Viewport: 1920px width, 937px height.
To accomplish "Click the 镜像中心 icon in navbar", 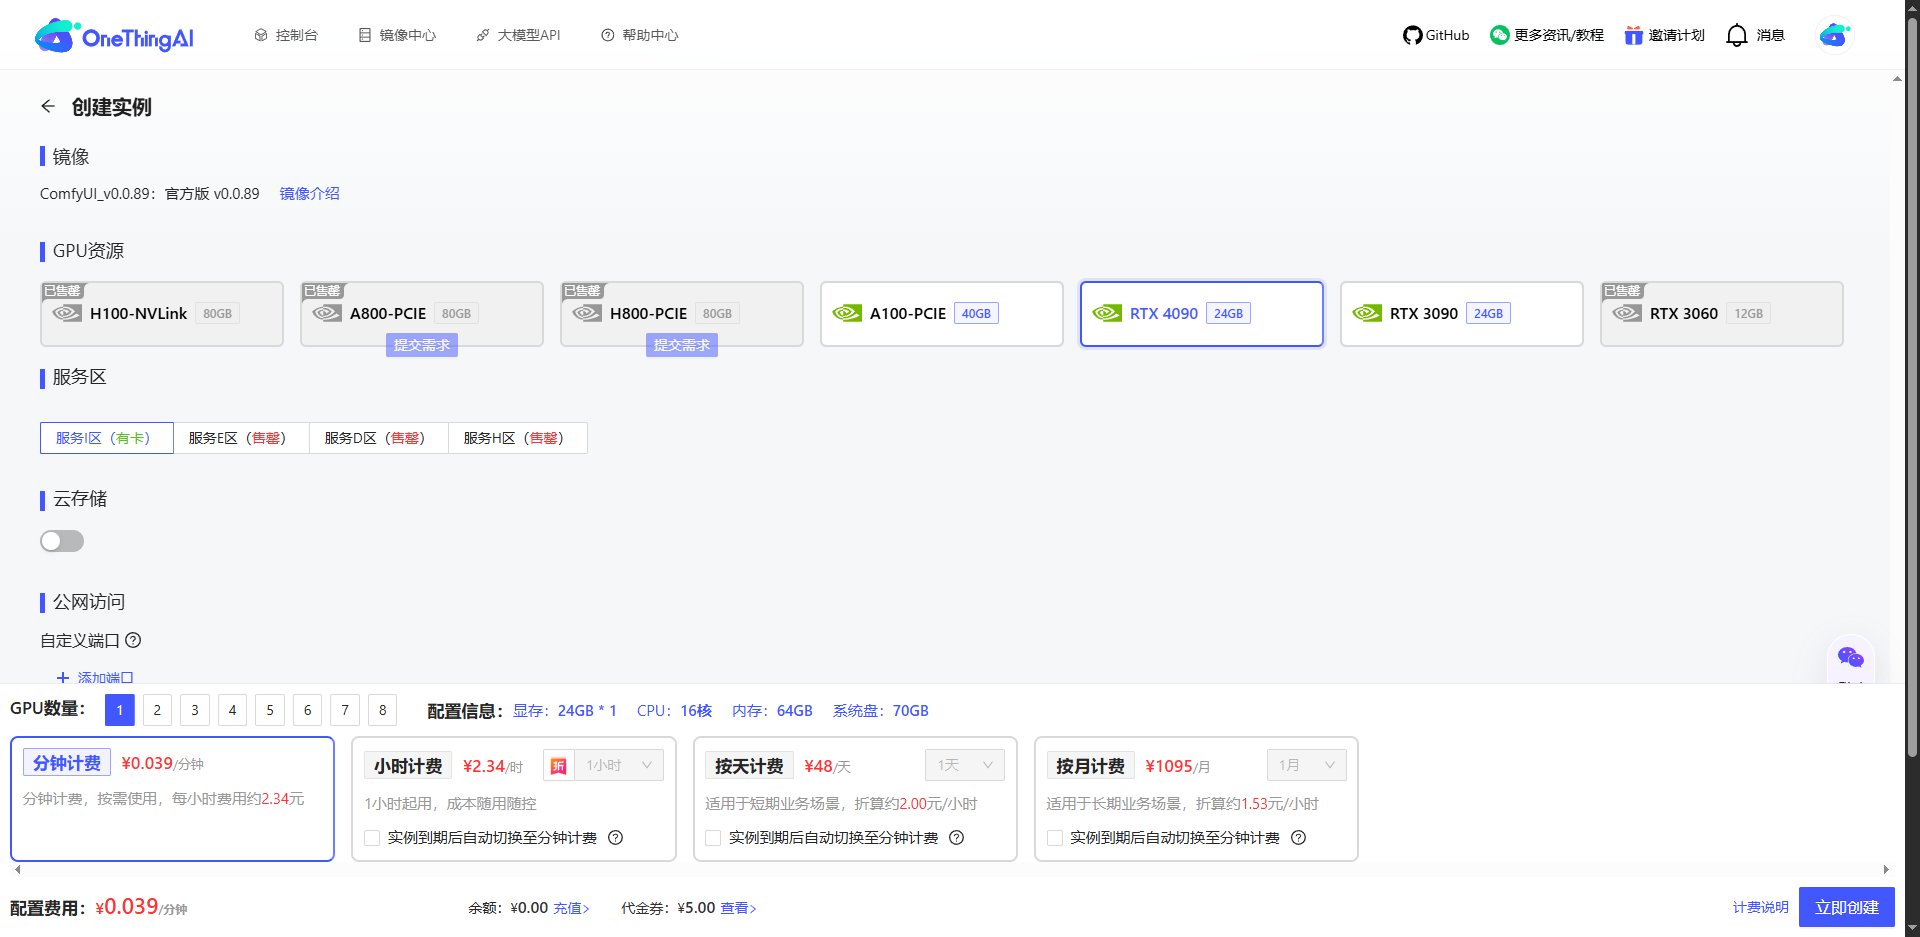I will coord(365,35).
